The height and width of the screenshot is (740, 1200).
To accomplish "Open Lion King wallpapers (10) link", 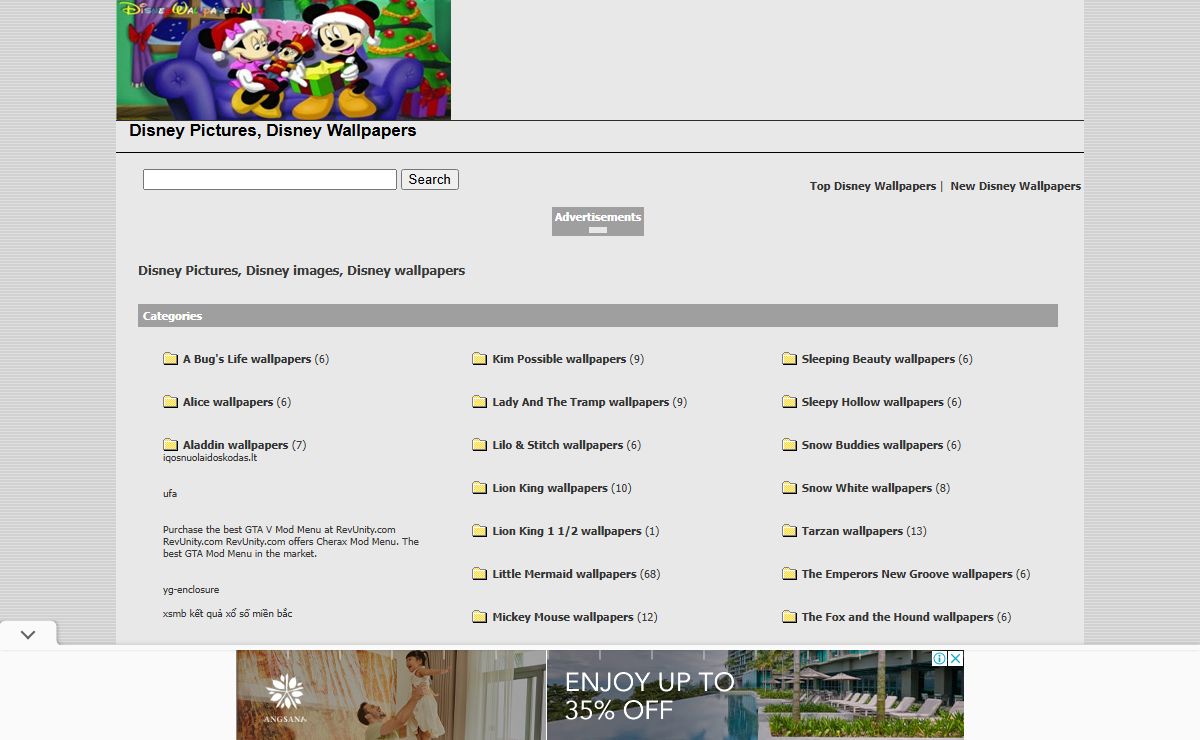I will tap(550, 488).
